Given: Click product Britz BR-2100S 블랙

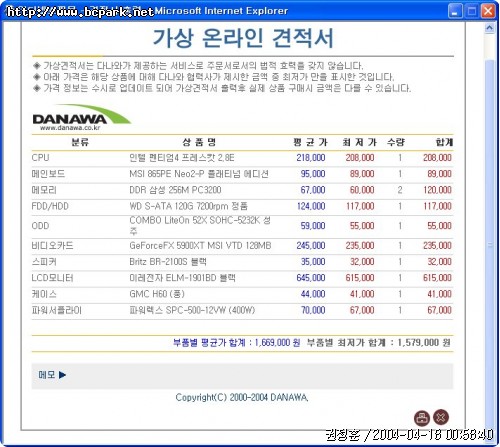Looking at the screenshot, I should click(168, 262).
